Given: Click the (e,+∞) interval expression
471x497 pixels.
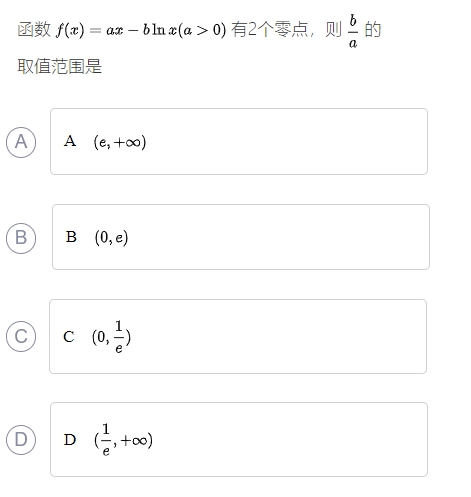Looking at the screenshot, I should [120, 142].
